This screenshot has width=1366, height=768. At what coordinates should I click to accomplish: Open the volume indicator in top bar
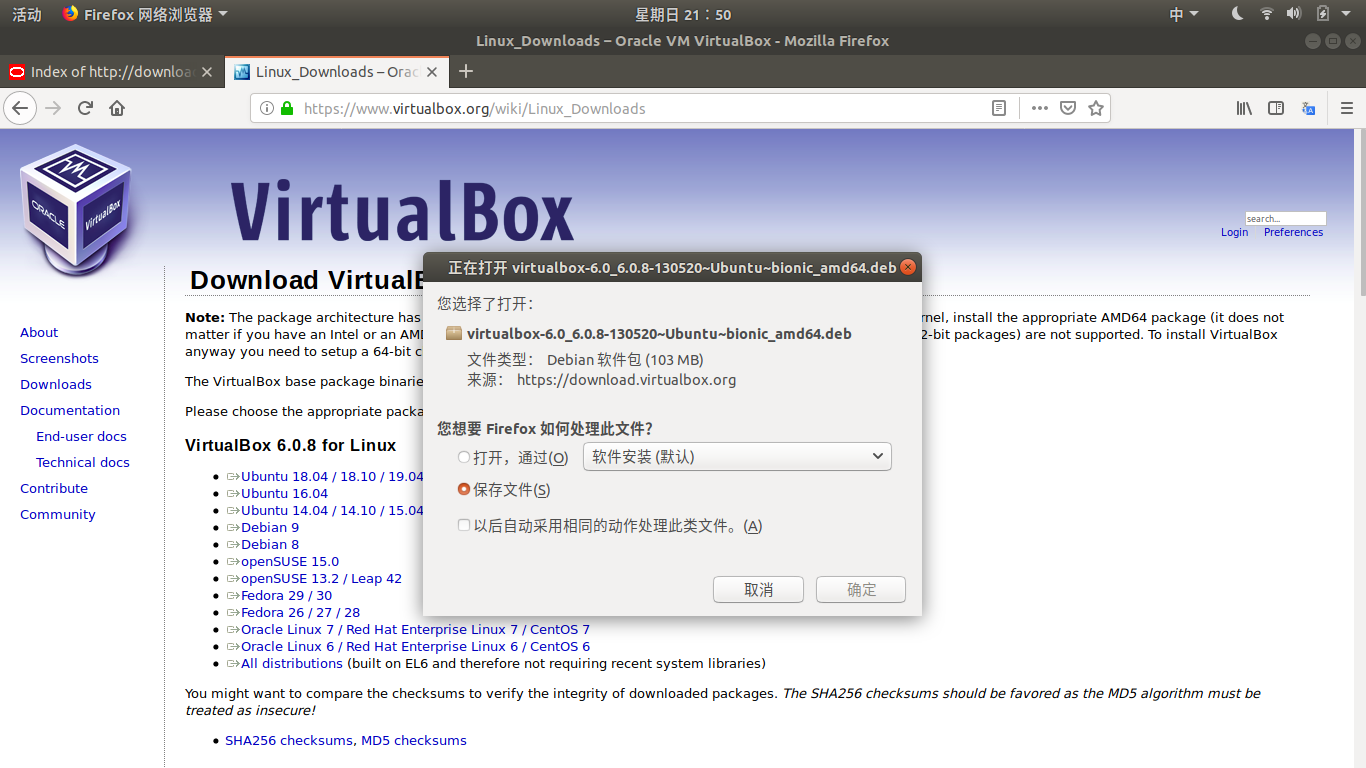pyautogui.click(x=1294, y=14)
